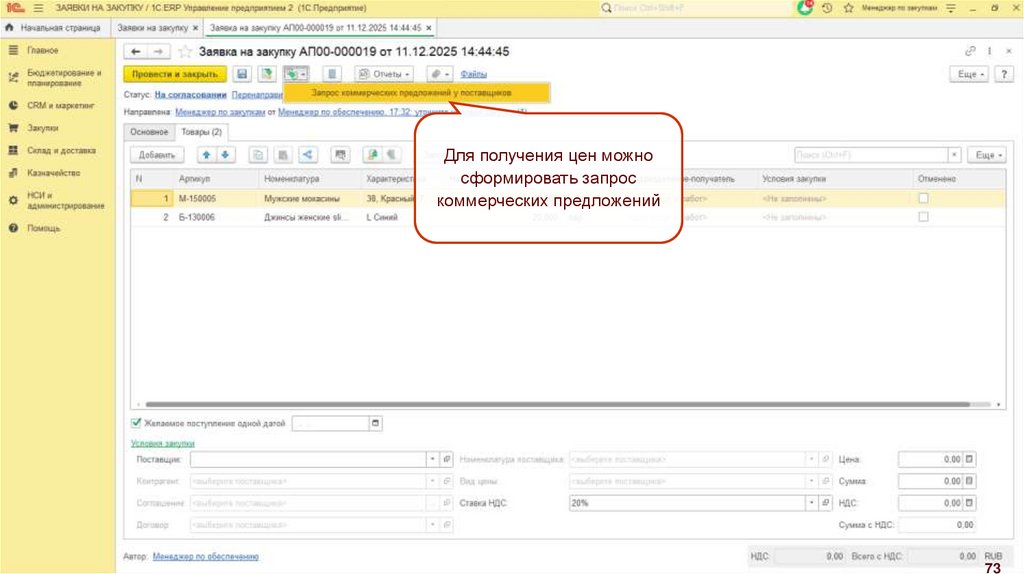Uncheck 'Желаемое поступление одной датой' checkbox
The width and height of the screenshot is (1024, 574).
(x=137, y=423)
